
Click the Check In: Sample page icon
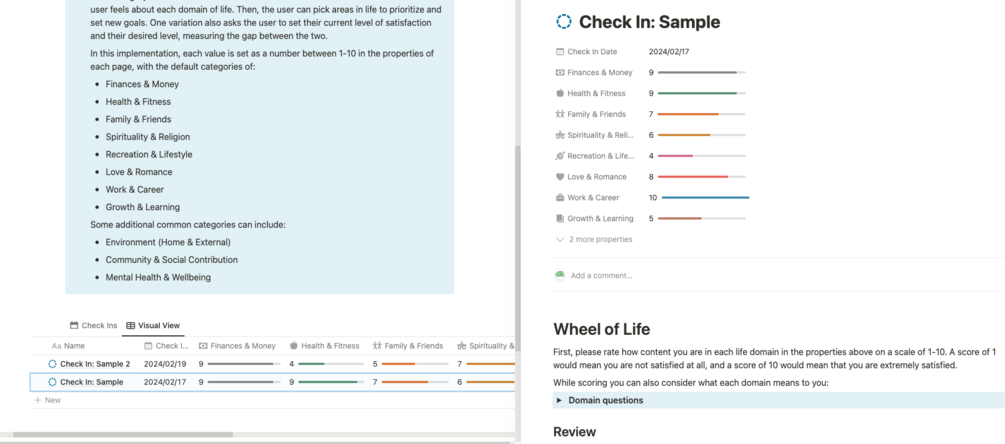click(563, 22)
